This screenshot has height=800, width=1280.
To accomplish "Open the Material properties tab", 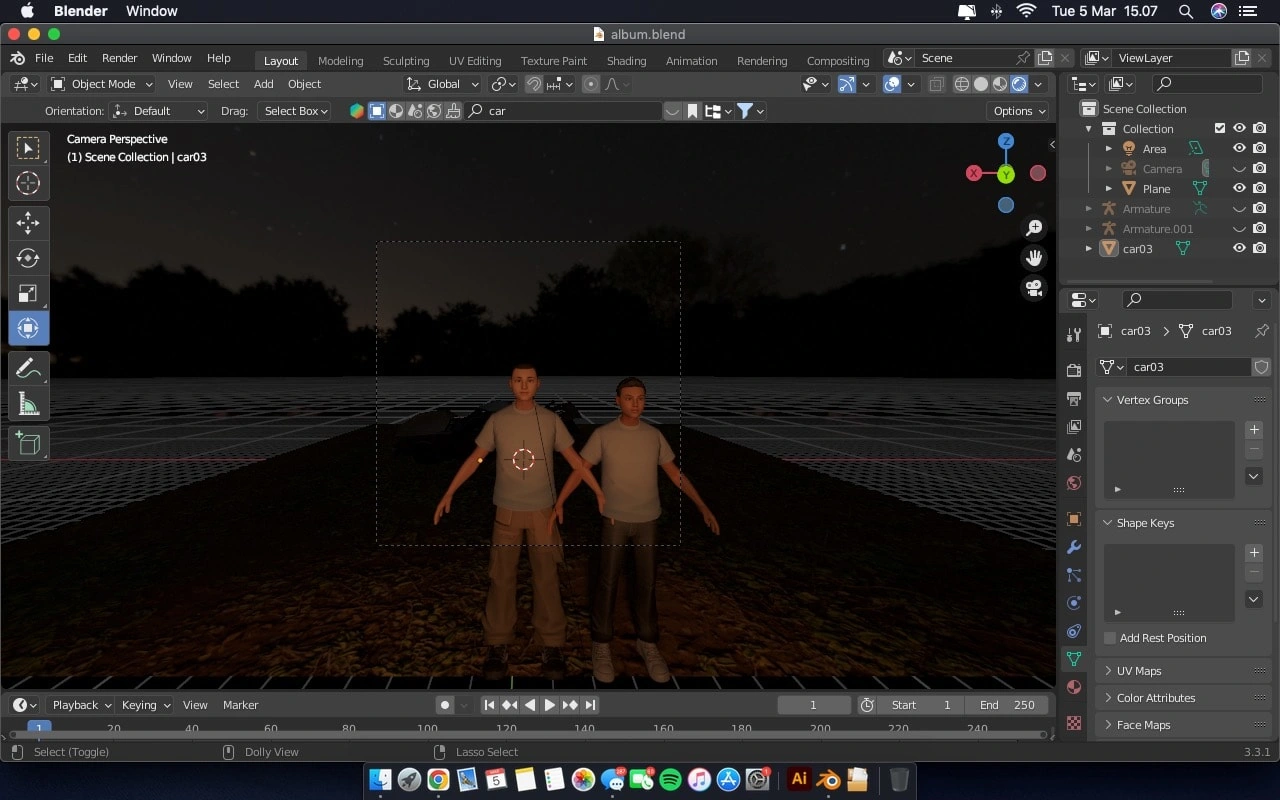I will tap(1074, 687).
